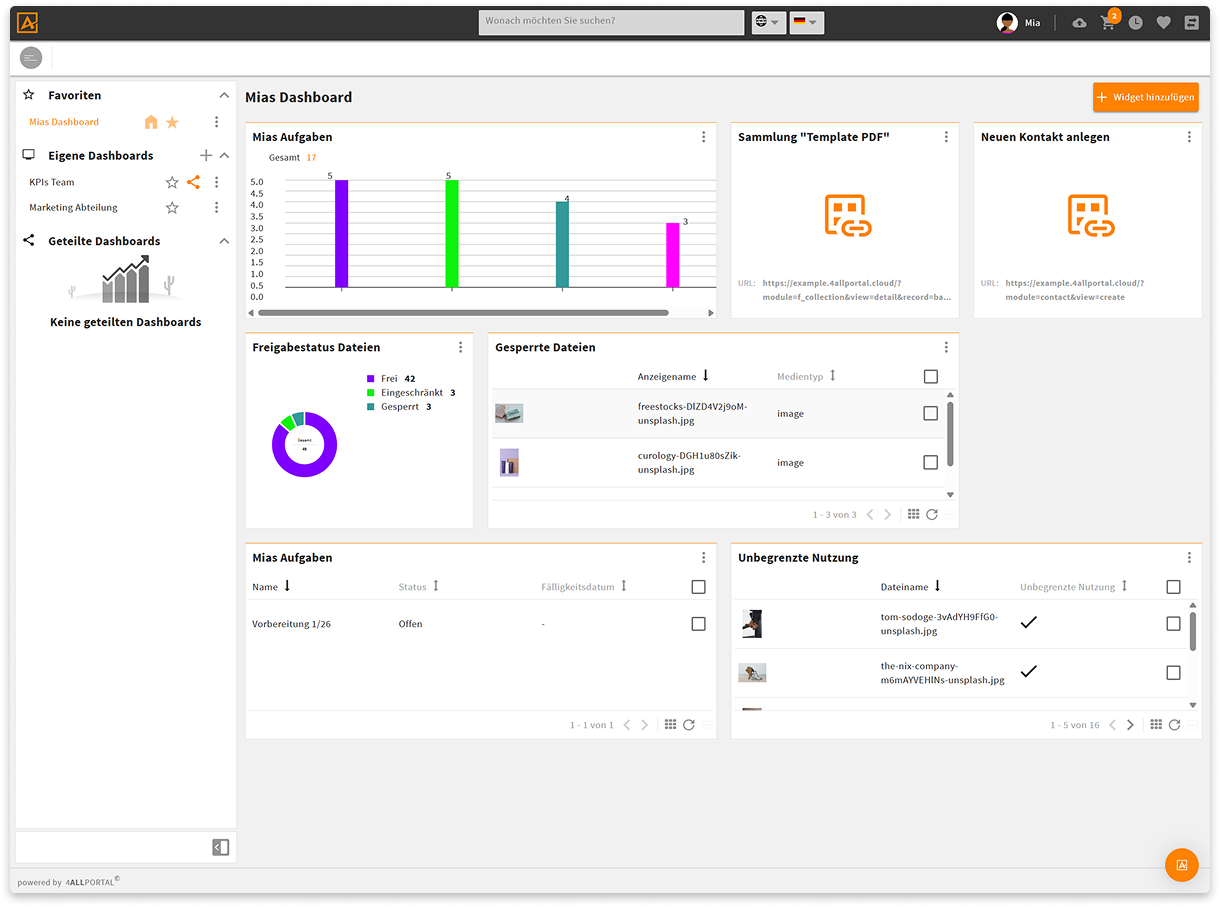
Task: Refresh the Gesperrte Dateien table
Action: [932, 514]
